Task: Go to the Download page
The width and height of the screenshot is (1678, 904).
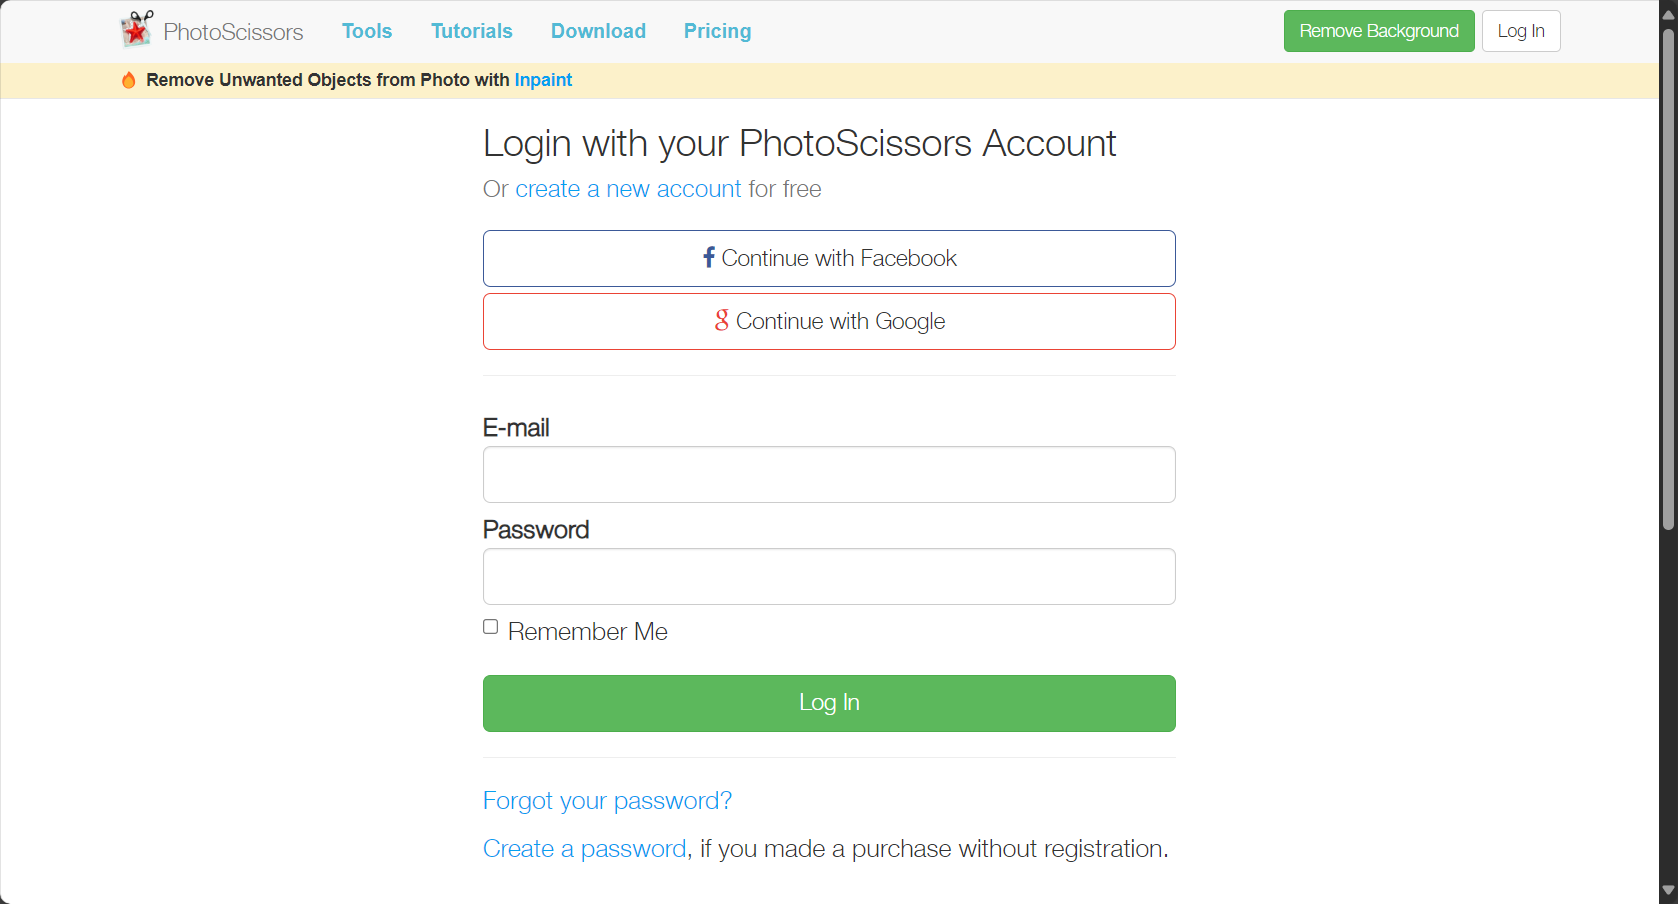Action: [598, 31]
